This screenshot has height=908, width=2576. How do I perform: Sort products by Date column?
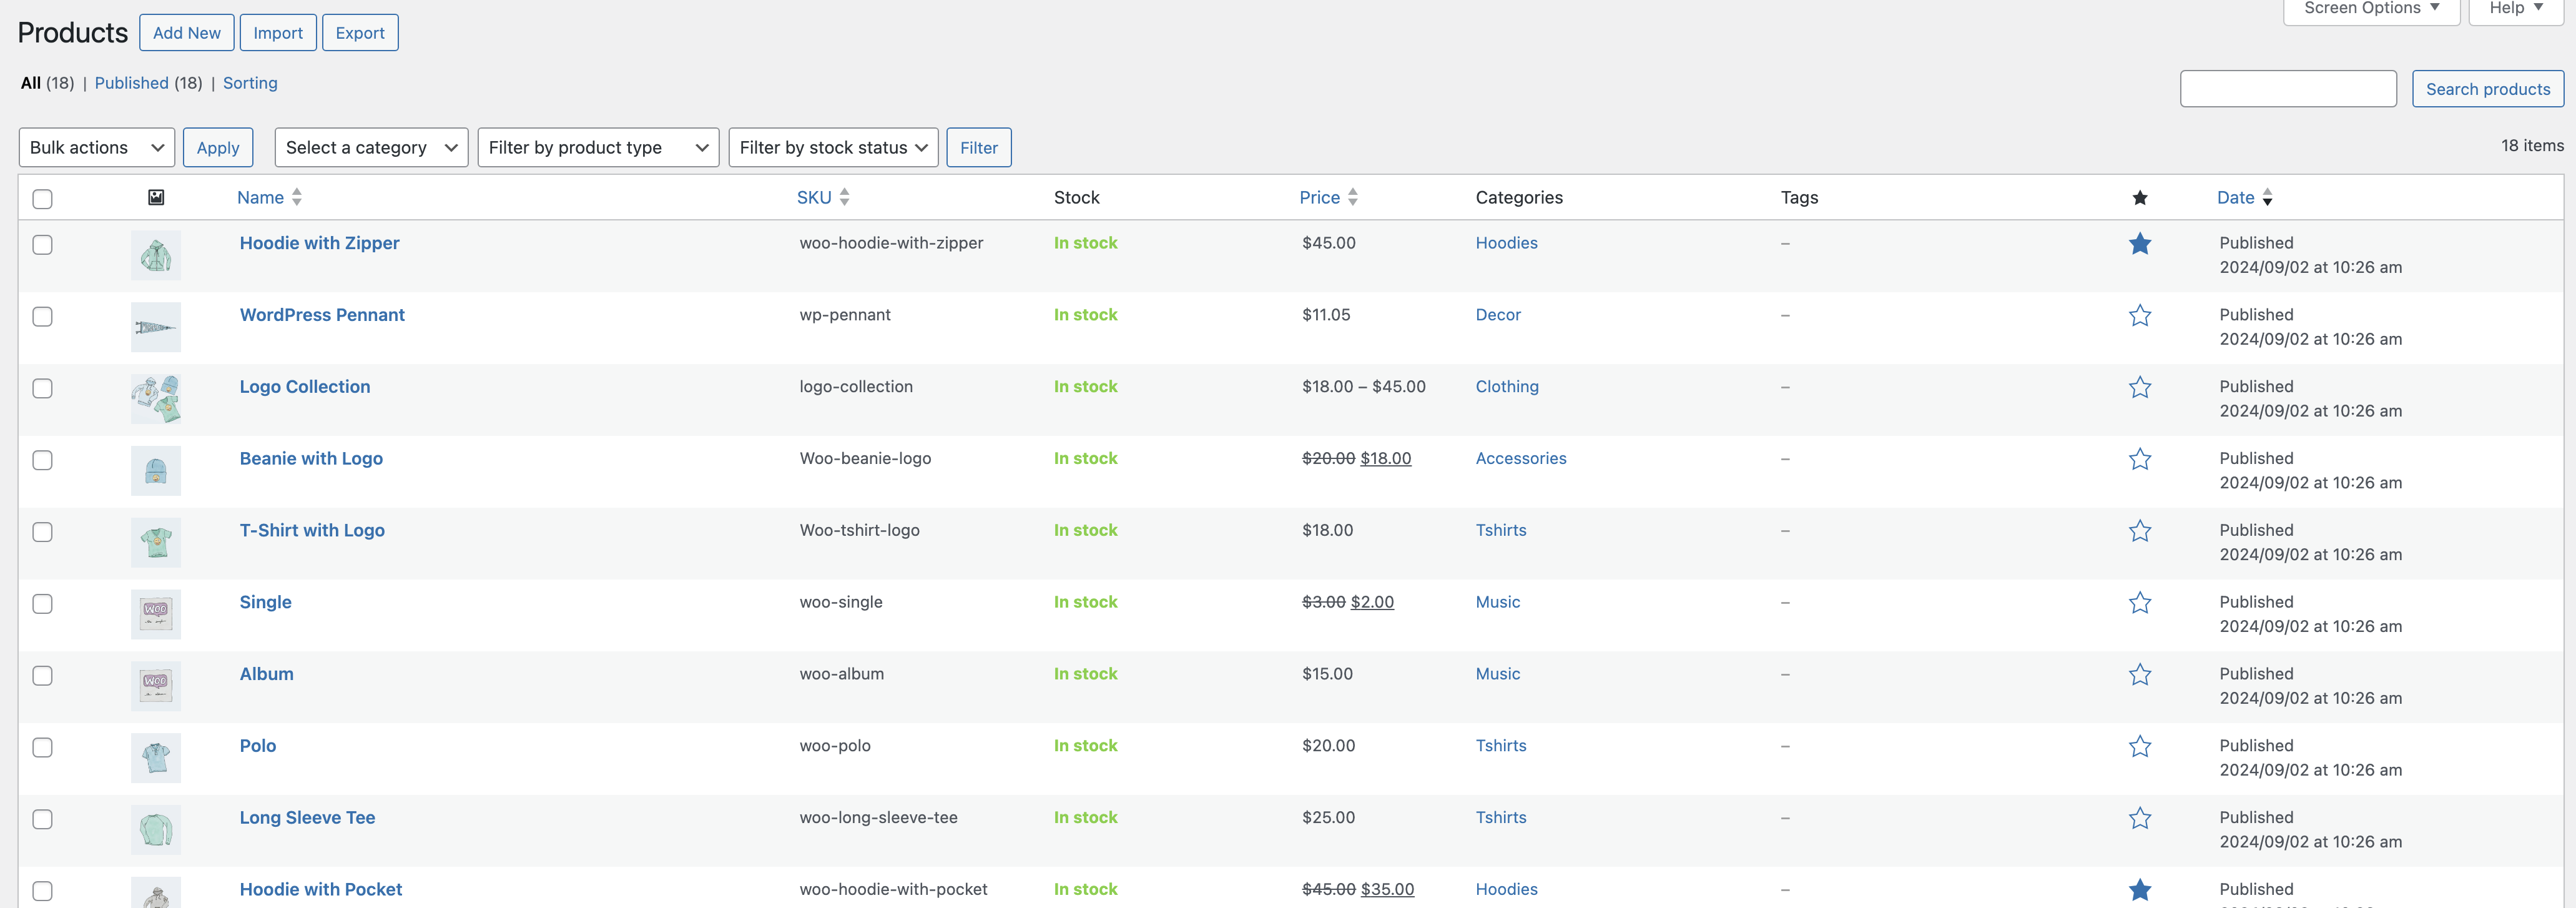[x=2244, y=198]
